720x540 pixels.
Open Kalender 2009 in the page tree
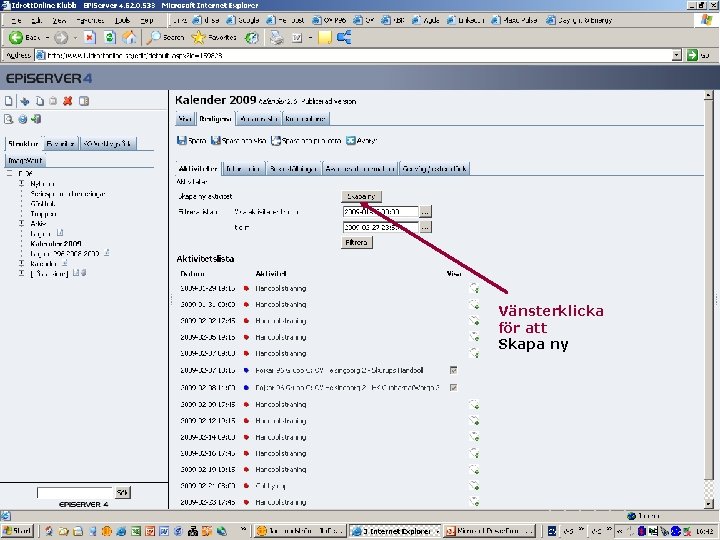coord(56,243)
